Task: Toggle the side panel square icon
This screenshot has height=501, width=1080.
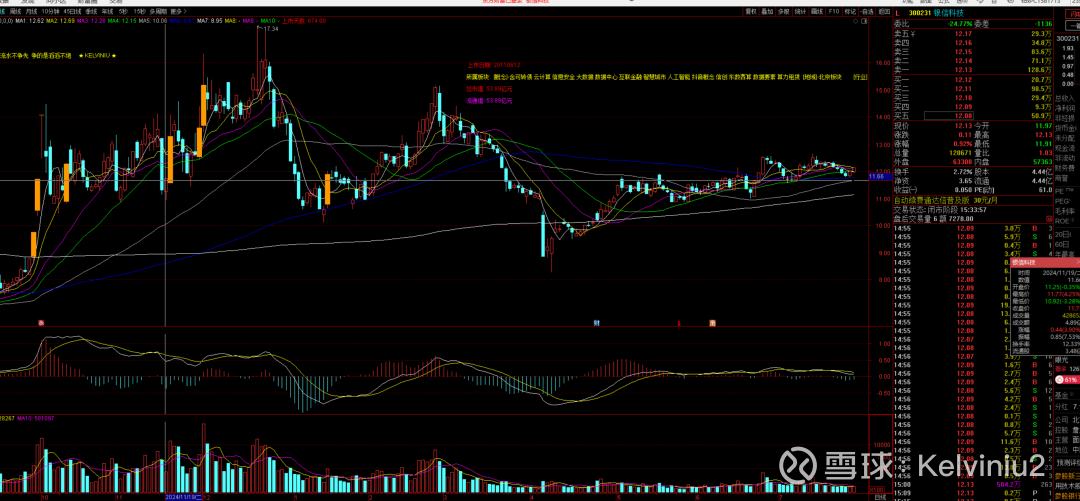Action: click(x=864, y=21)
